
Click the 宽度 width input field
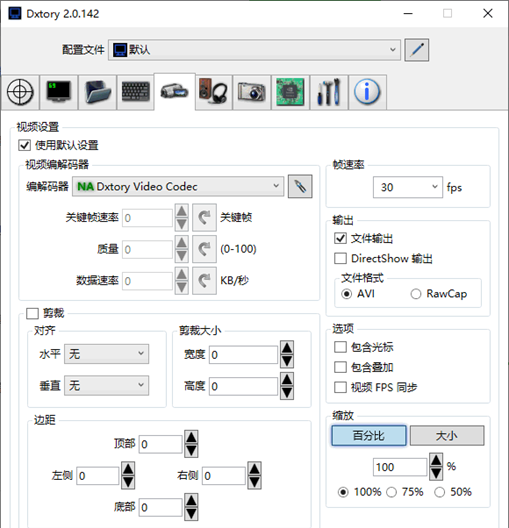click(x=244, y=354)
